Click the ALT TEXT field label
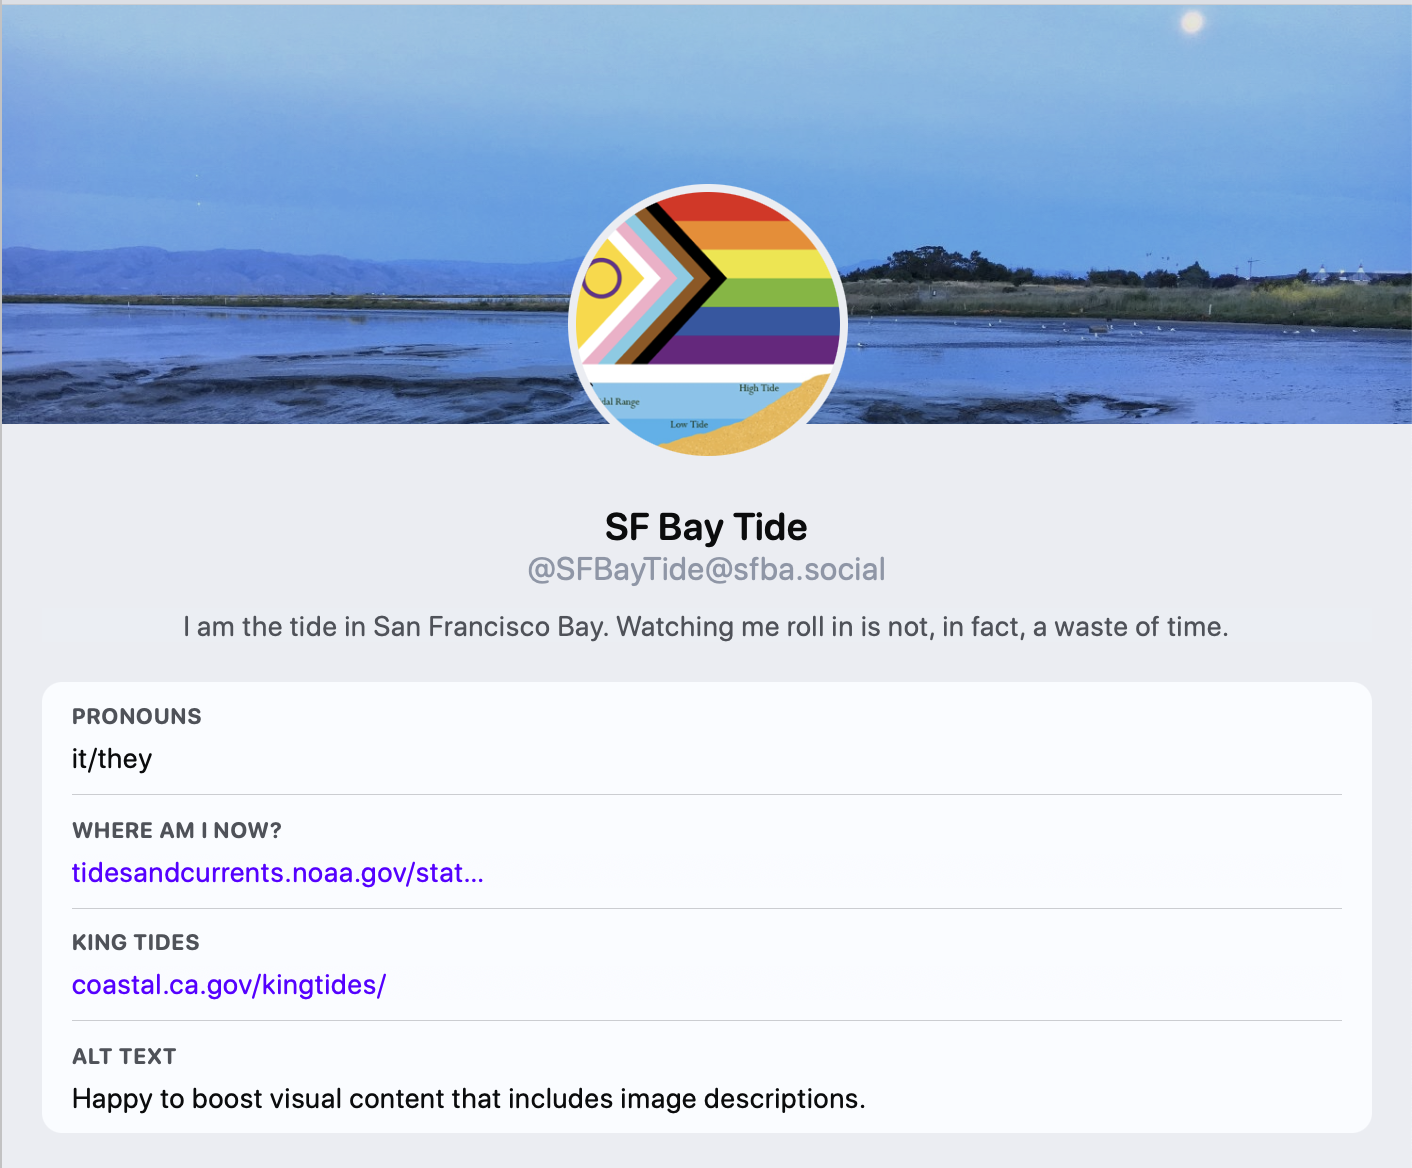The height and width of the screenshot is (1168, 1412). point(124,1056)
